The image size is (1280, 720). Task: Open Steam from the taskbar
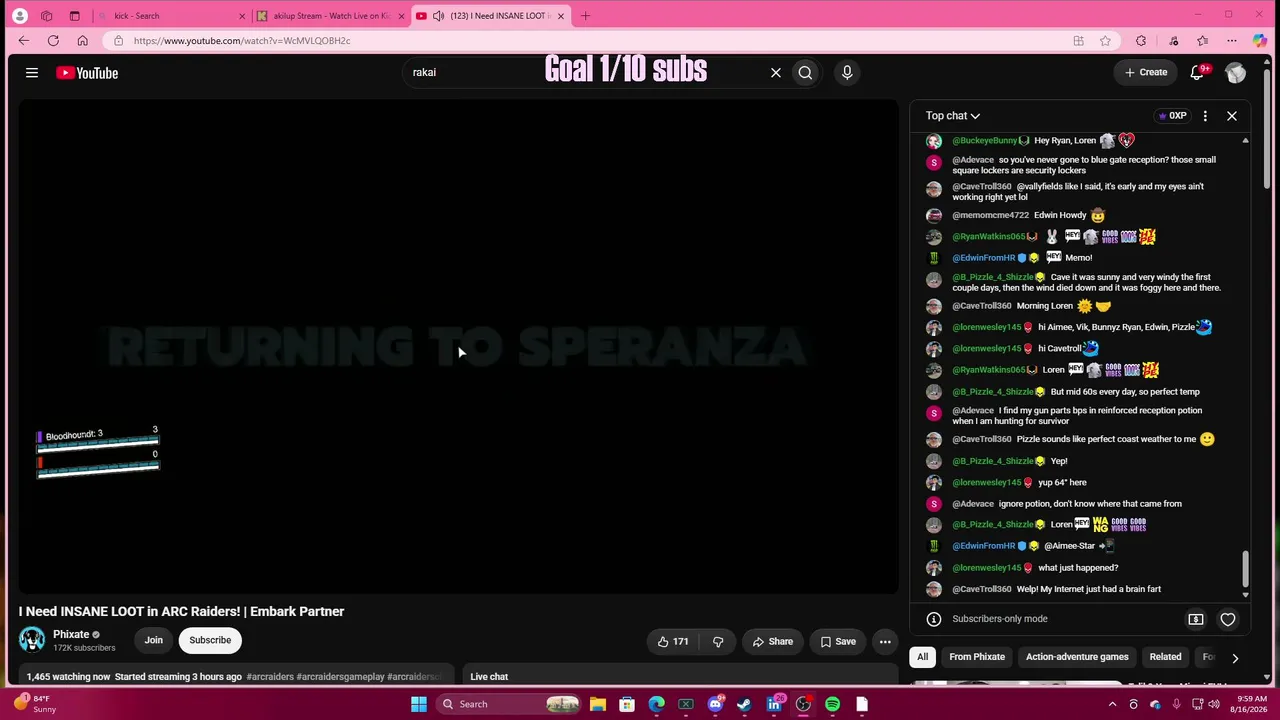pos(744,704)
